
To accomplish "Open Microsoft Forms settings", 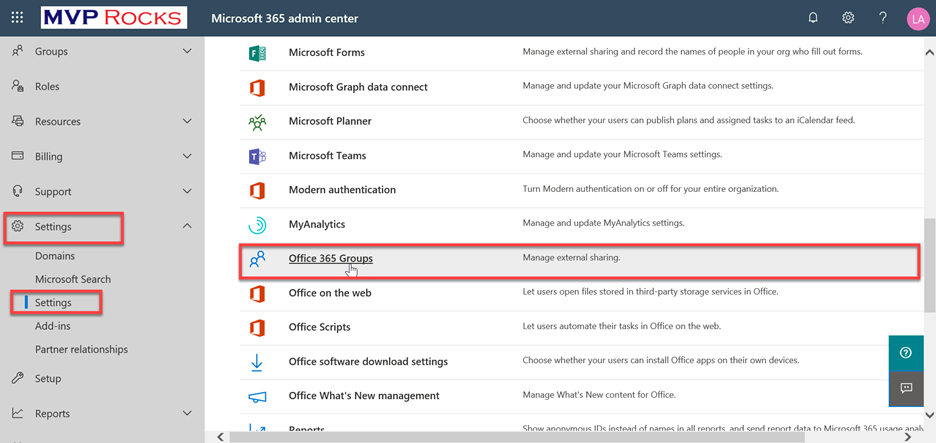I will 327,53.
